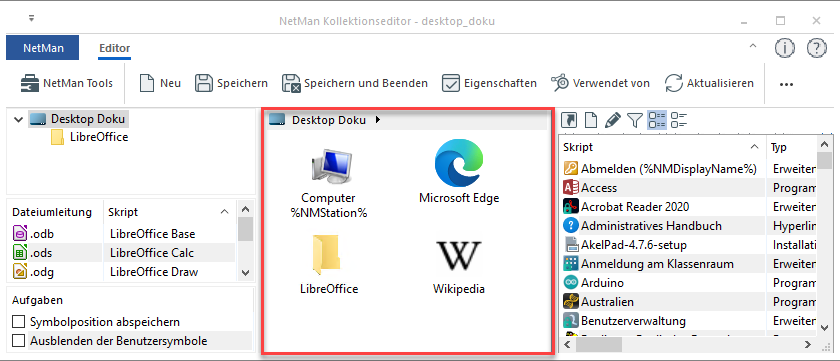Image resolution: width=840 pixels, height=361 pixels.
Task: Switch to the simple list view icon
Action: 679,120
